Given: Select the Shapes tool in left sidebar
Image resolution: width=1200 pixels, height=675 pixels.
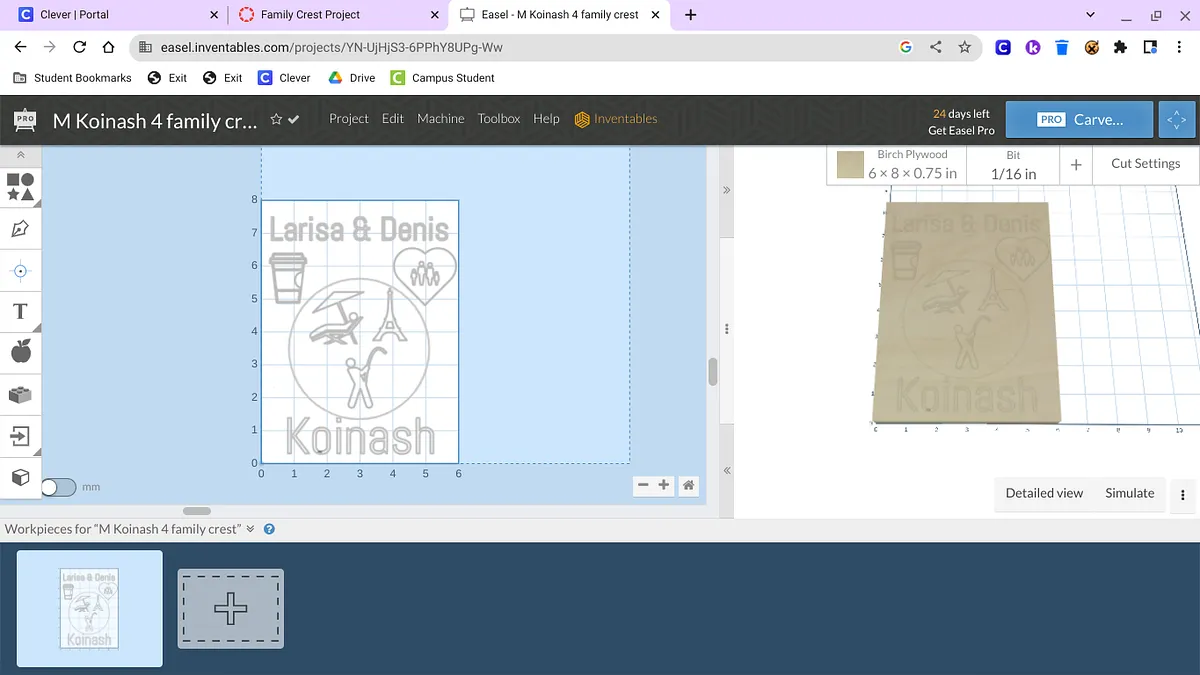Looking at the screenshot, I should point(20,186).
